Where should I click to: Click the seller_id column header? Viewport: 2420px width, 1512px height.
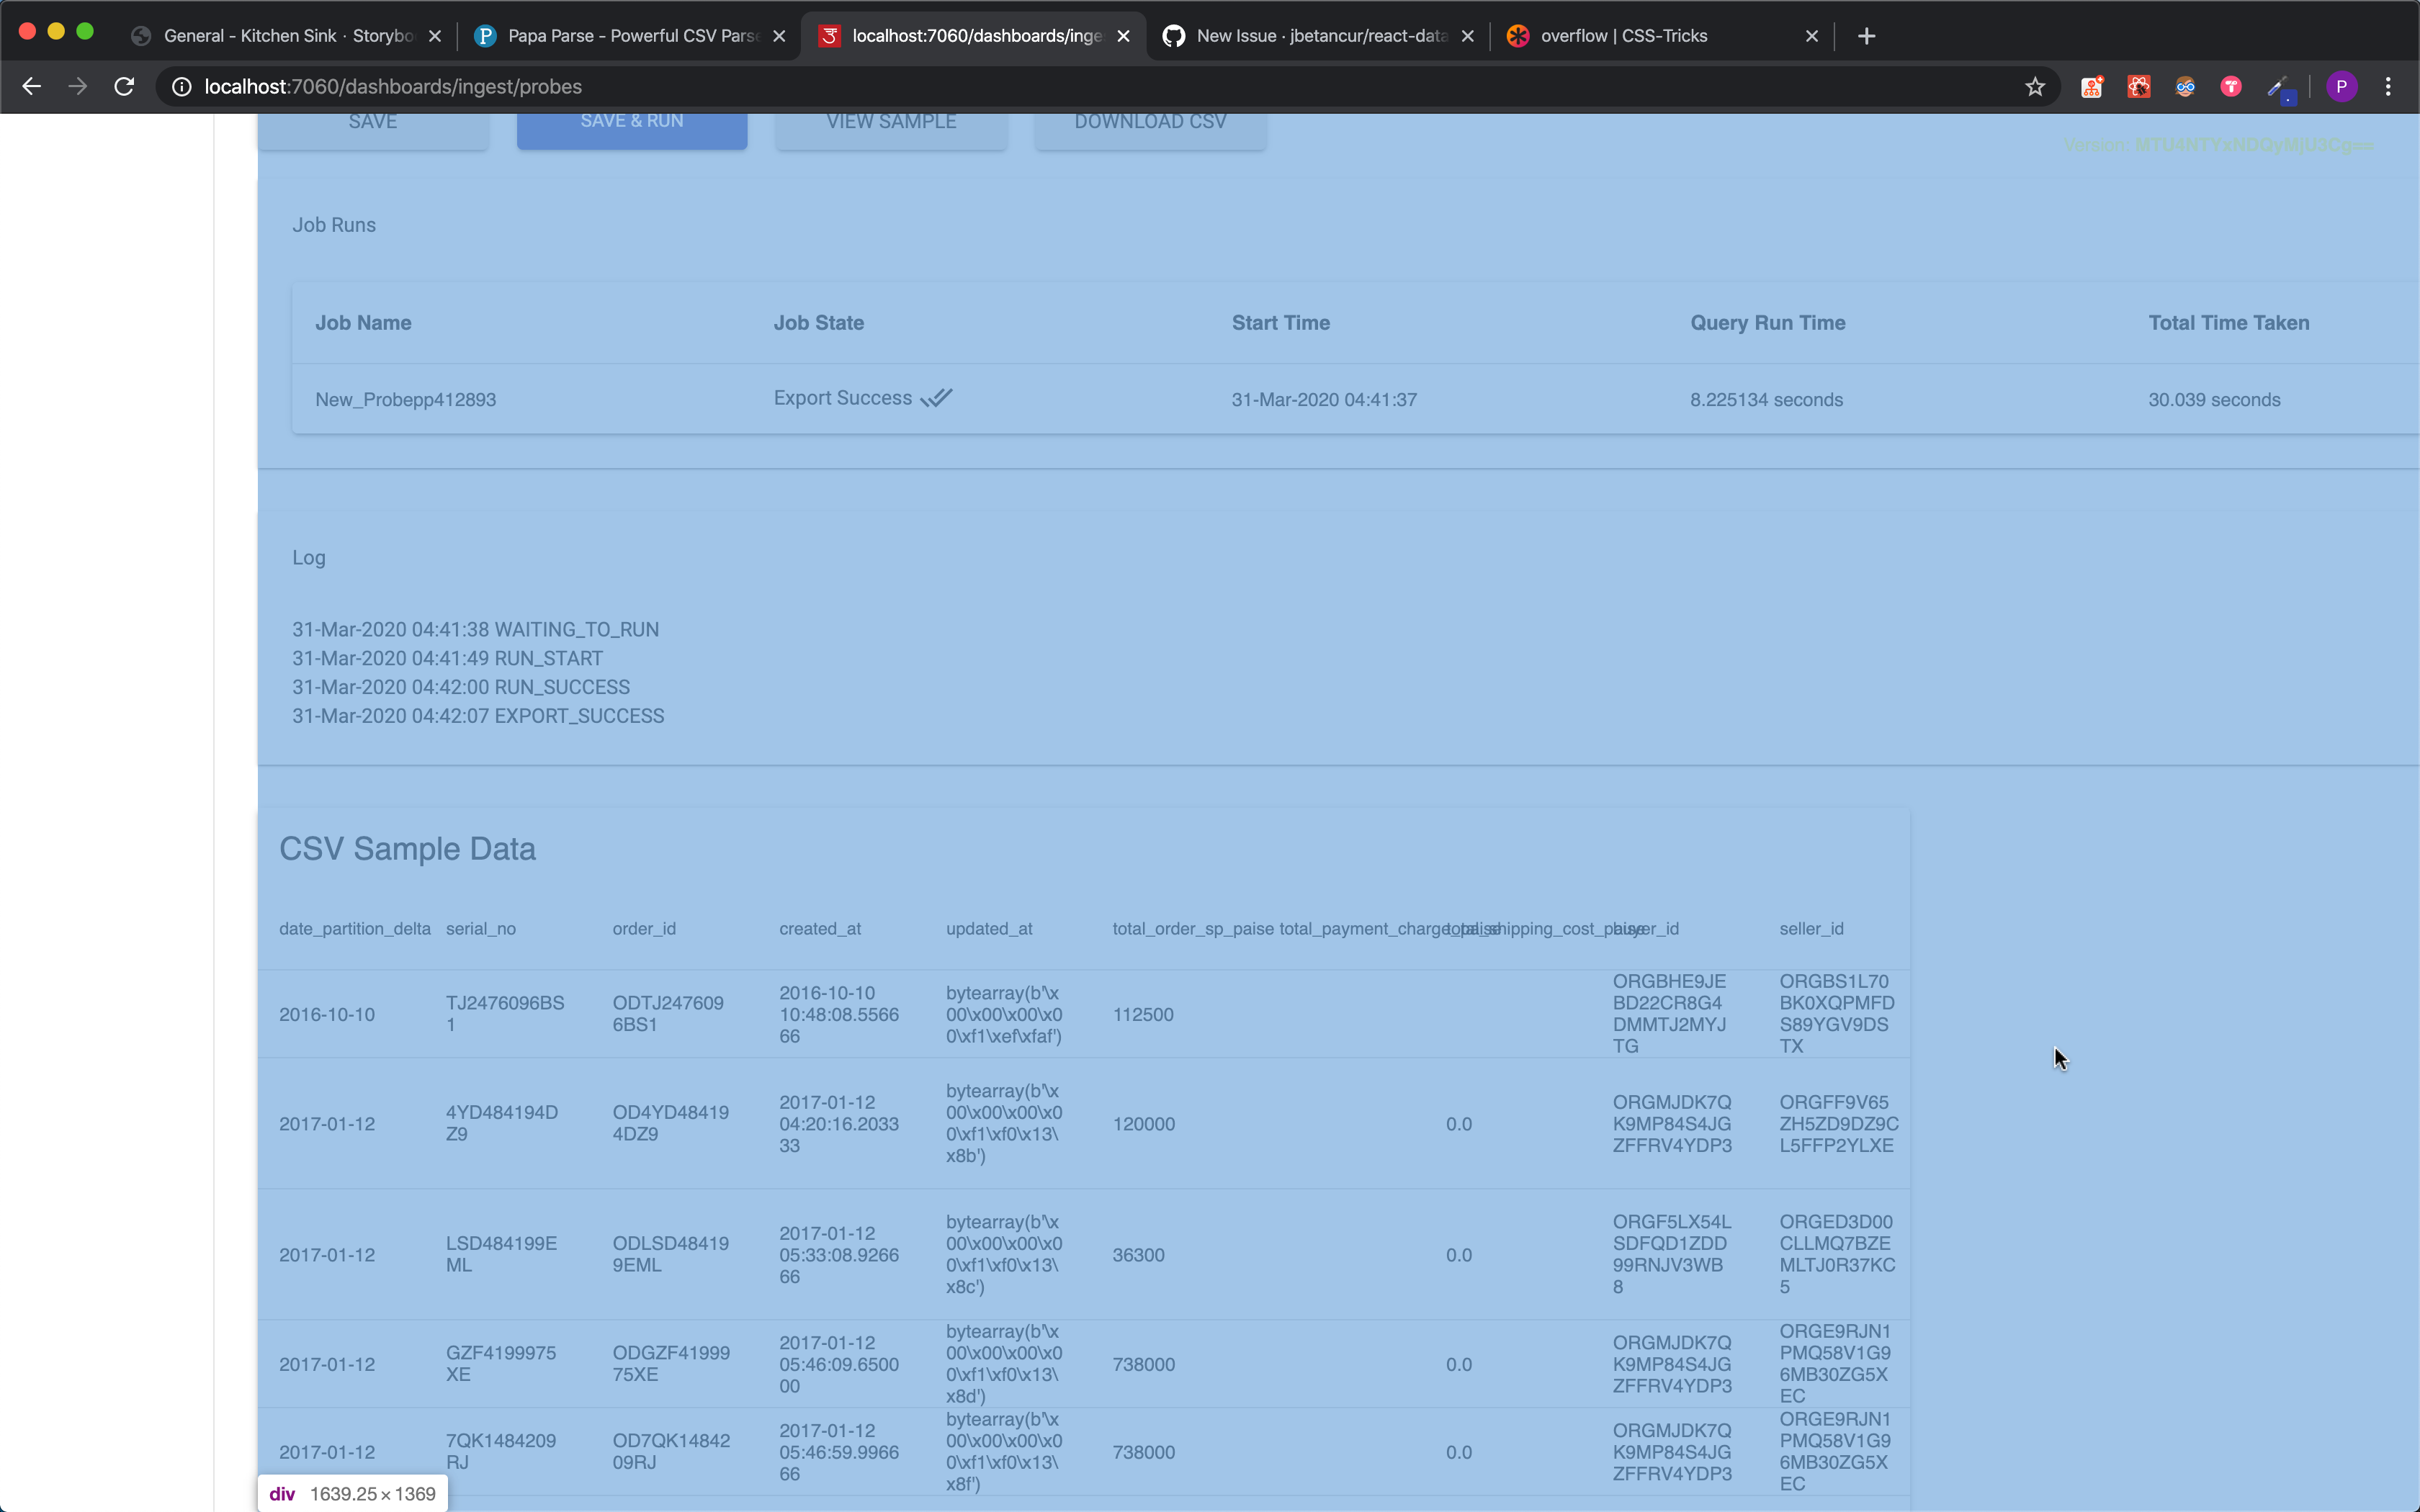click(1811, 929)
